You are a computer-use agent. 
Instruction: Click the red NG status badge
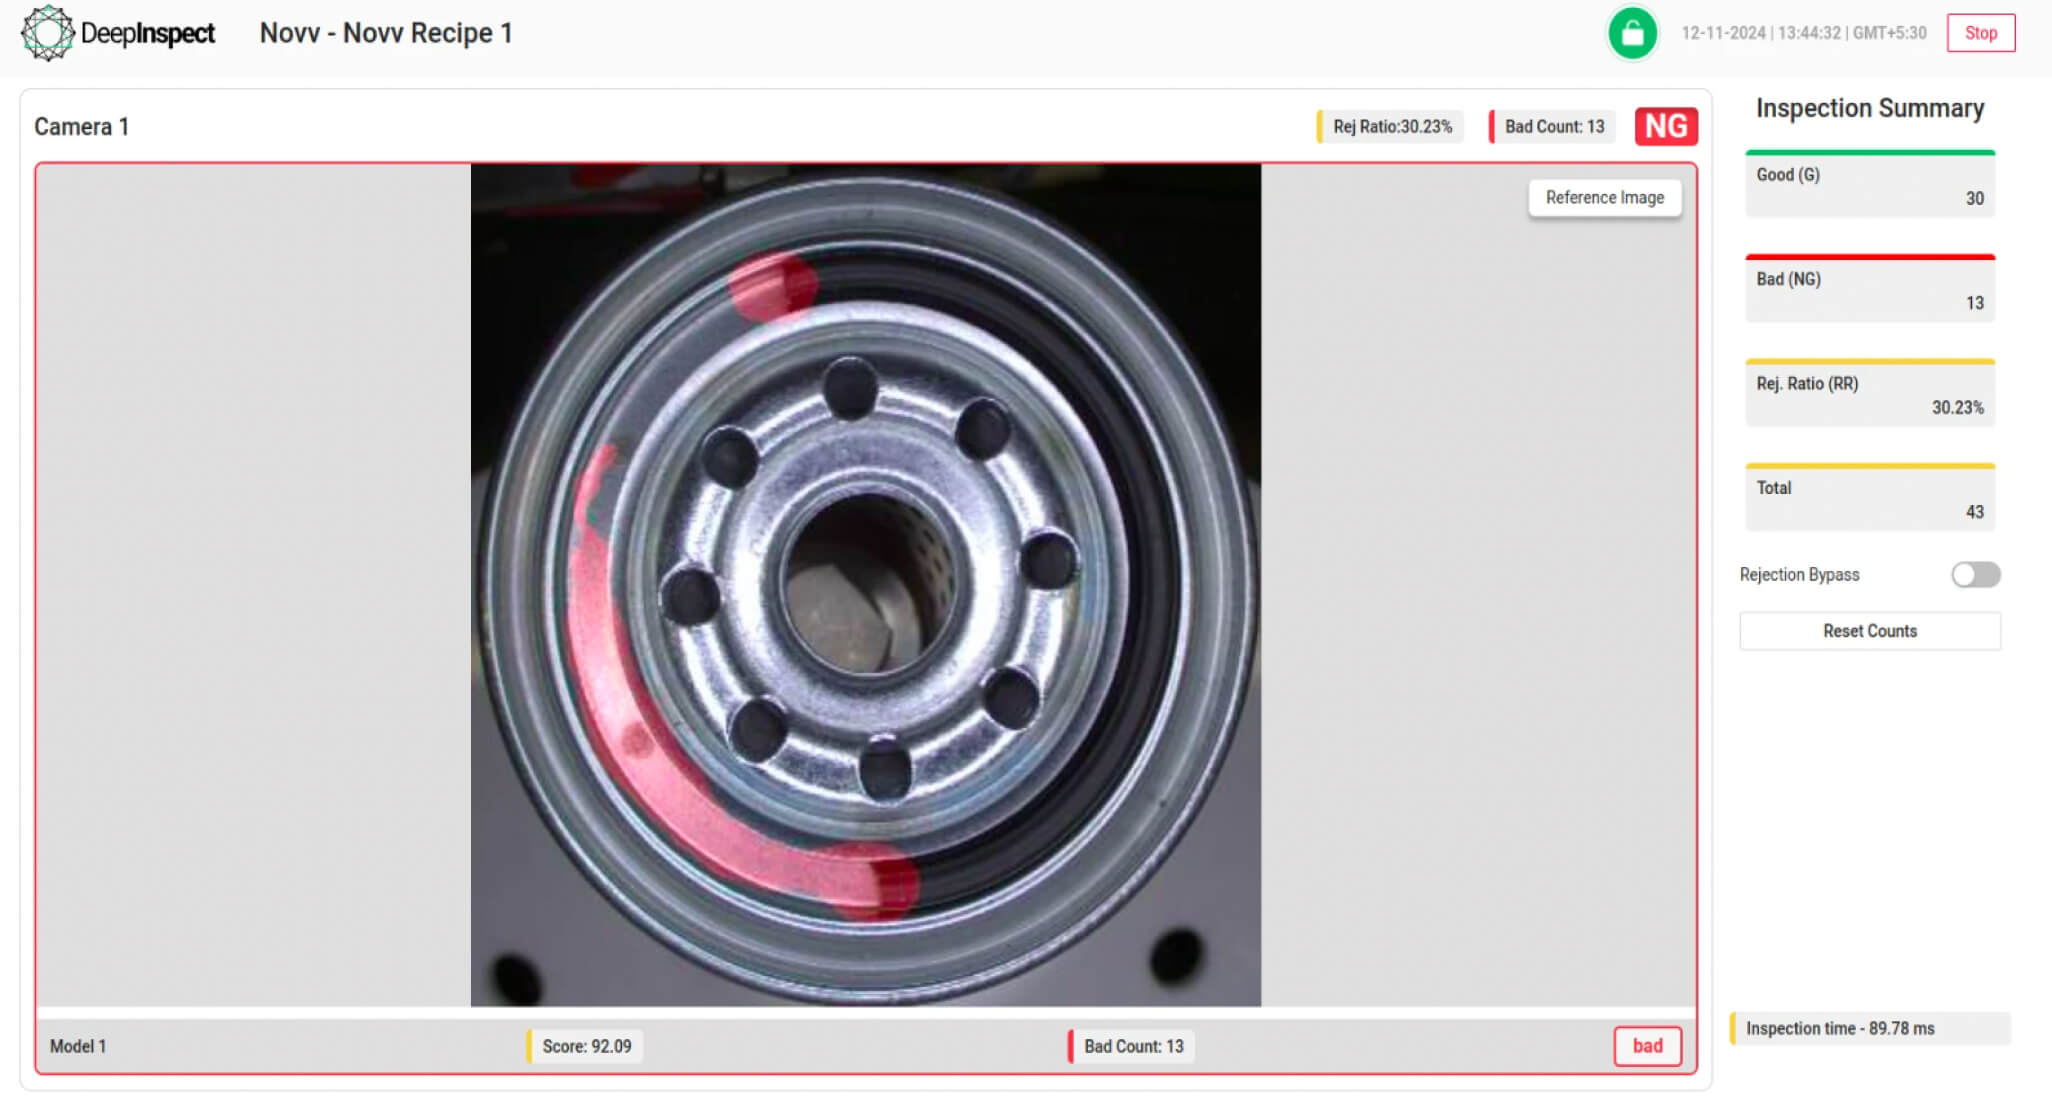(1665, 126)
